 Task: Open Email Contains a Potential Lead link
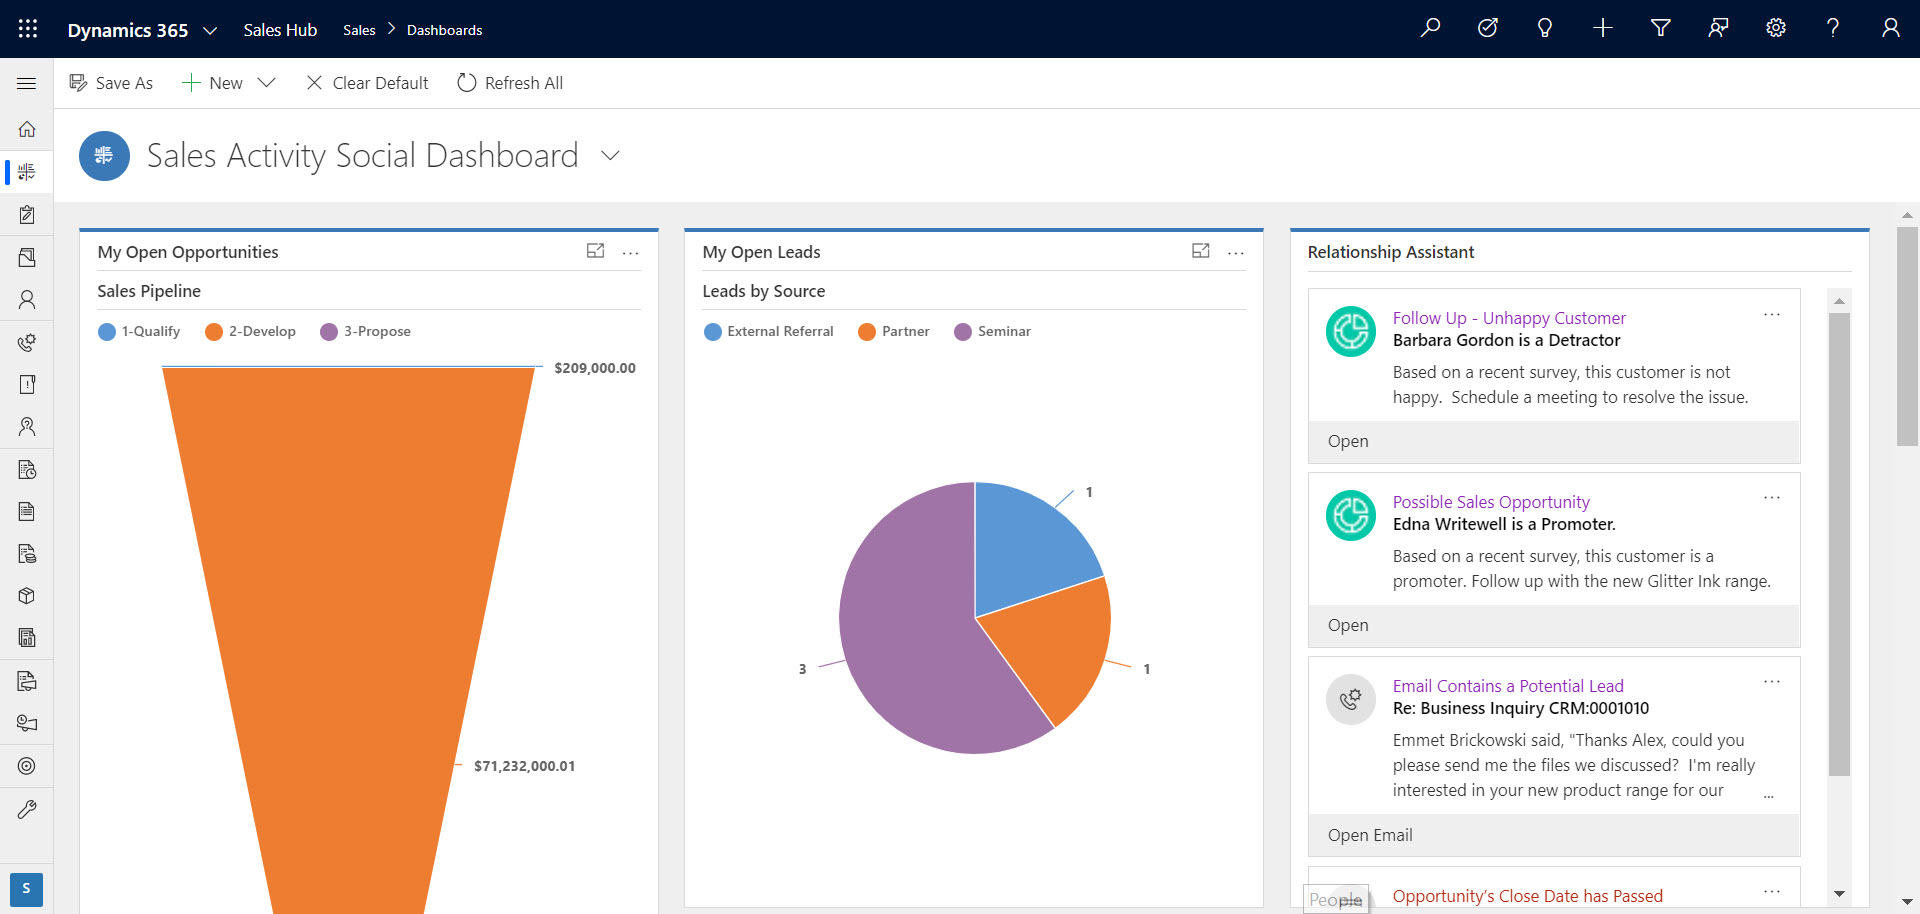[x=1508, y=686]
